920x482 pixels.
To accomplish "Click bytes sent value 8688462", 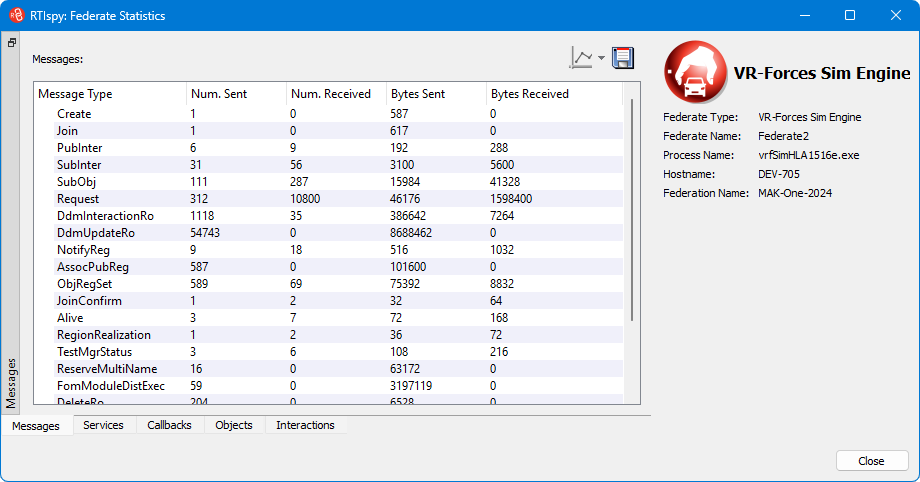I will coord(411,233).
